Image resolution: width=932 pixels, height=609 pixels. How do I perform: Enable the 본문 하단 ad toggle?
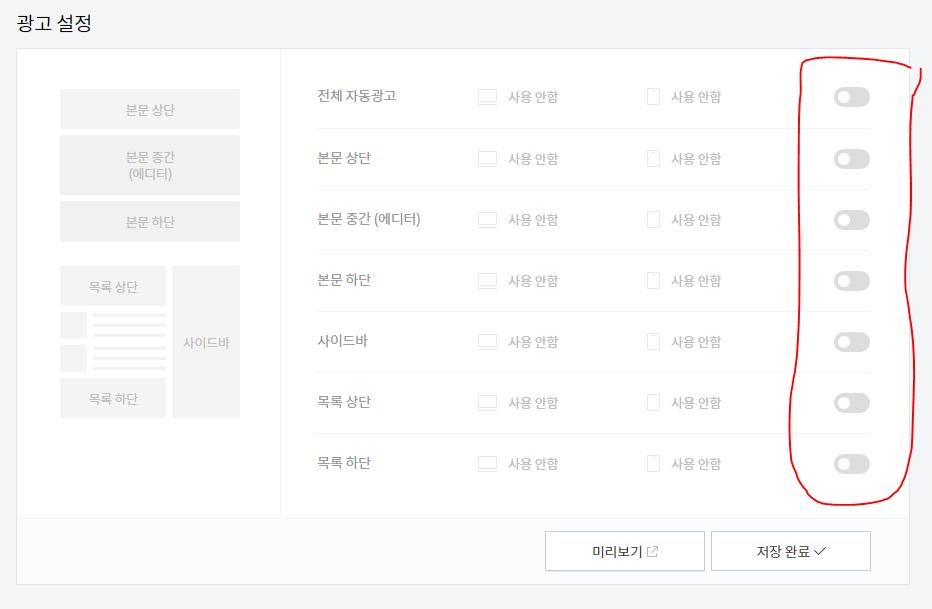(x=851, y=281)
